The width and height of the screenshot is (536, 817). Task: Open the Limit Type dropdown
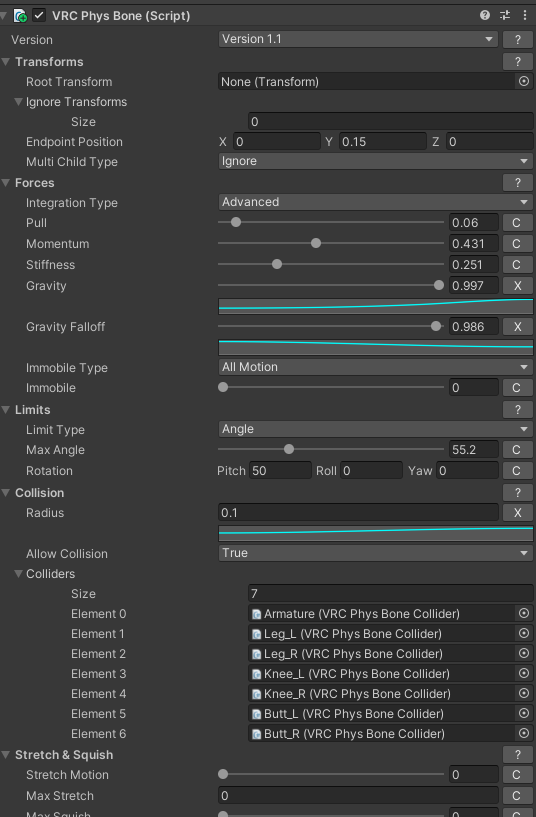[x=375, y=429]
